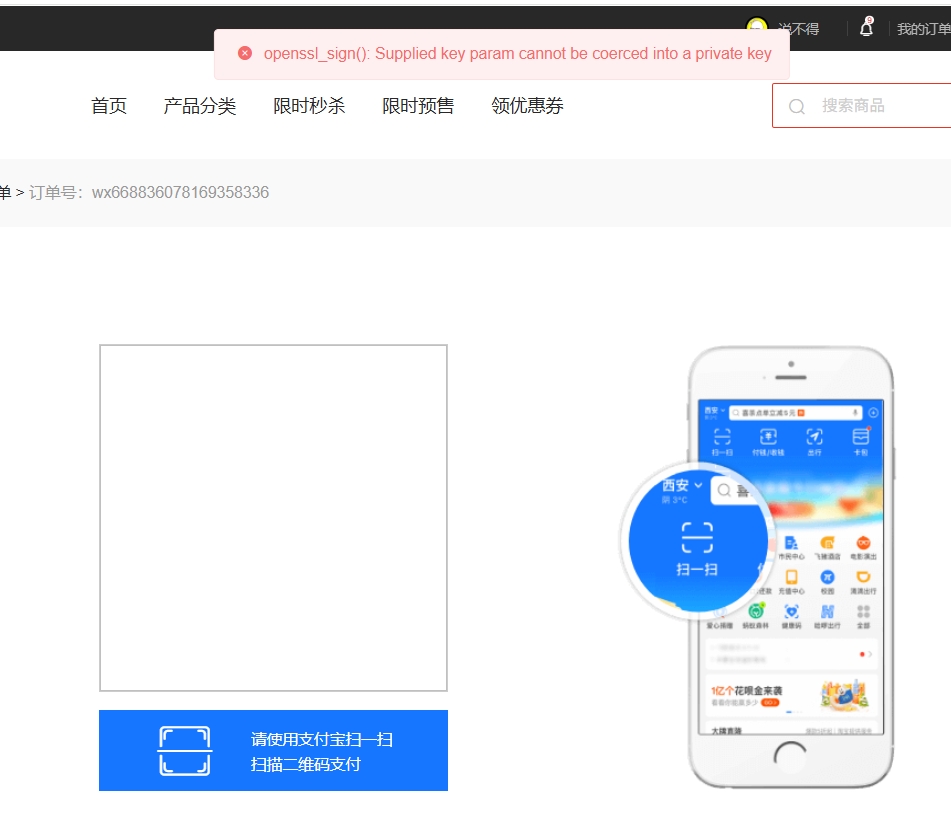
Task: Click the empty QR code box
Action: click(274, 518)
